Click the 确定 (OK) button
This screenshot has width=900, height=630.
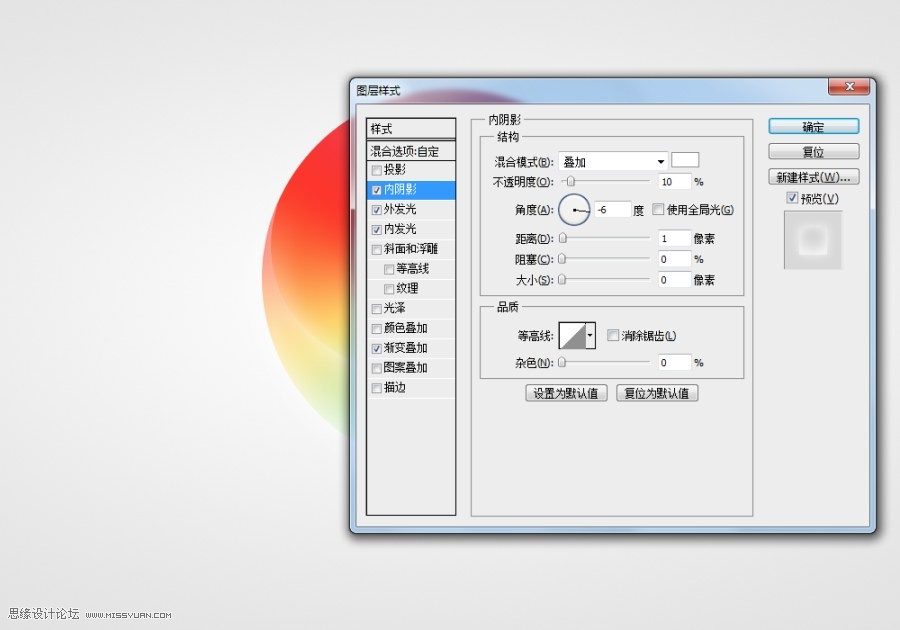(812, 126)
